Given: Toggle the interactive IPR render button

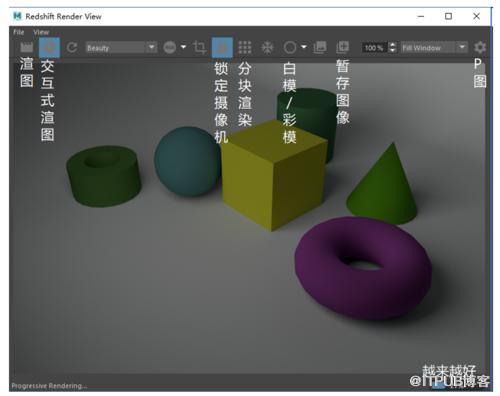Looking at the screenshot, I should coord(49,47).
